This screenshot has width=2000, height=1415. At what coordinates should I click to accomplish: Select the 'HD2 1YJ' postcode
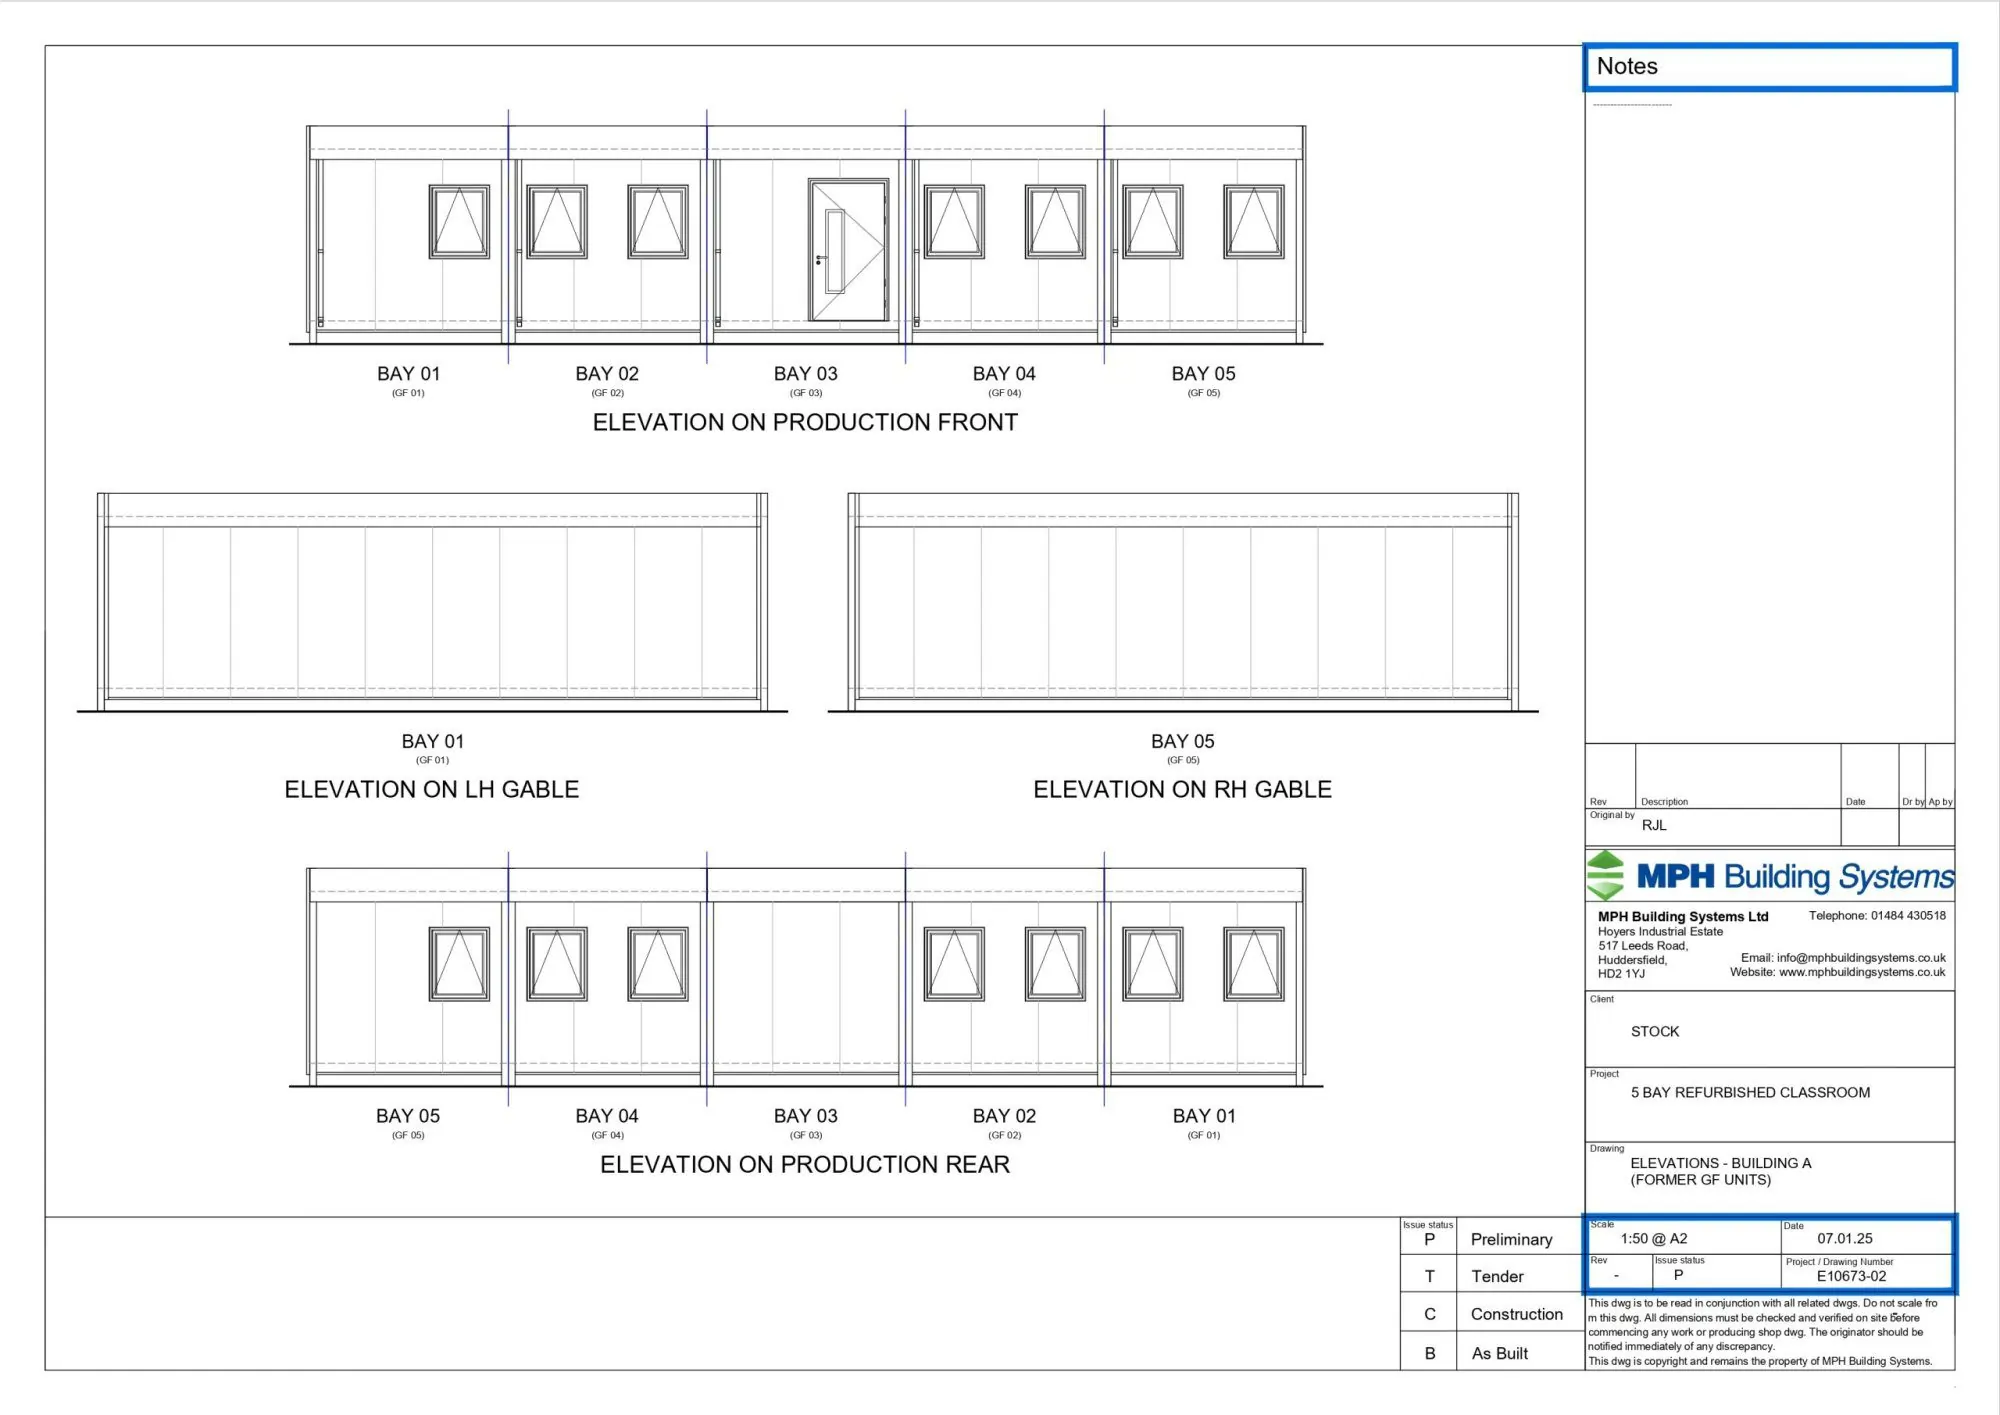coord(1621,974)
